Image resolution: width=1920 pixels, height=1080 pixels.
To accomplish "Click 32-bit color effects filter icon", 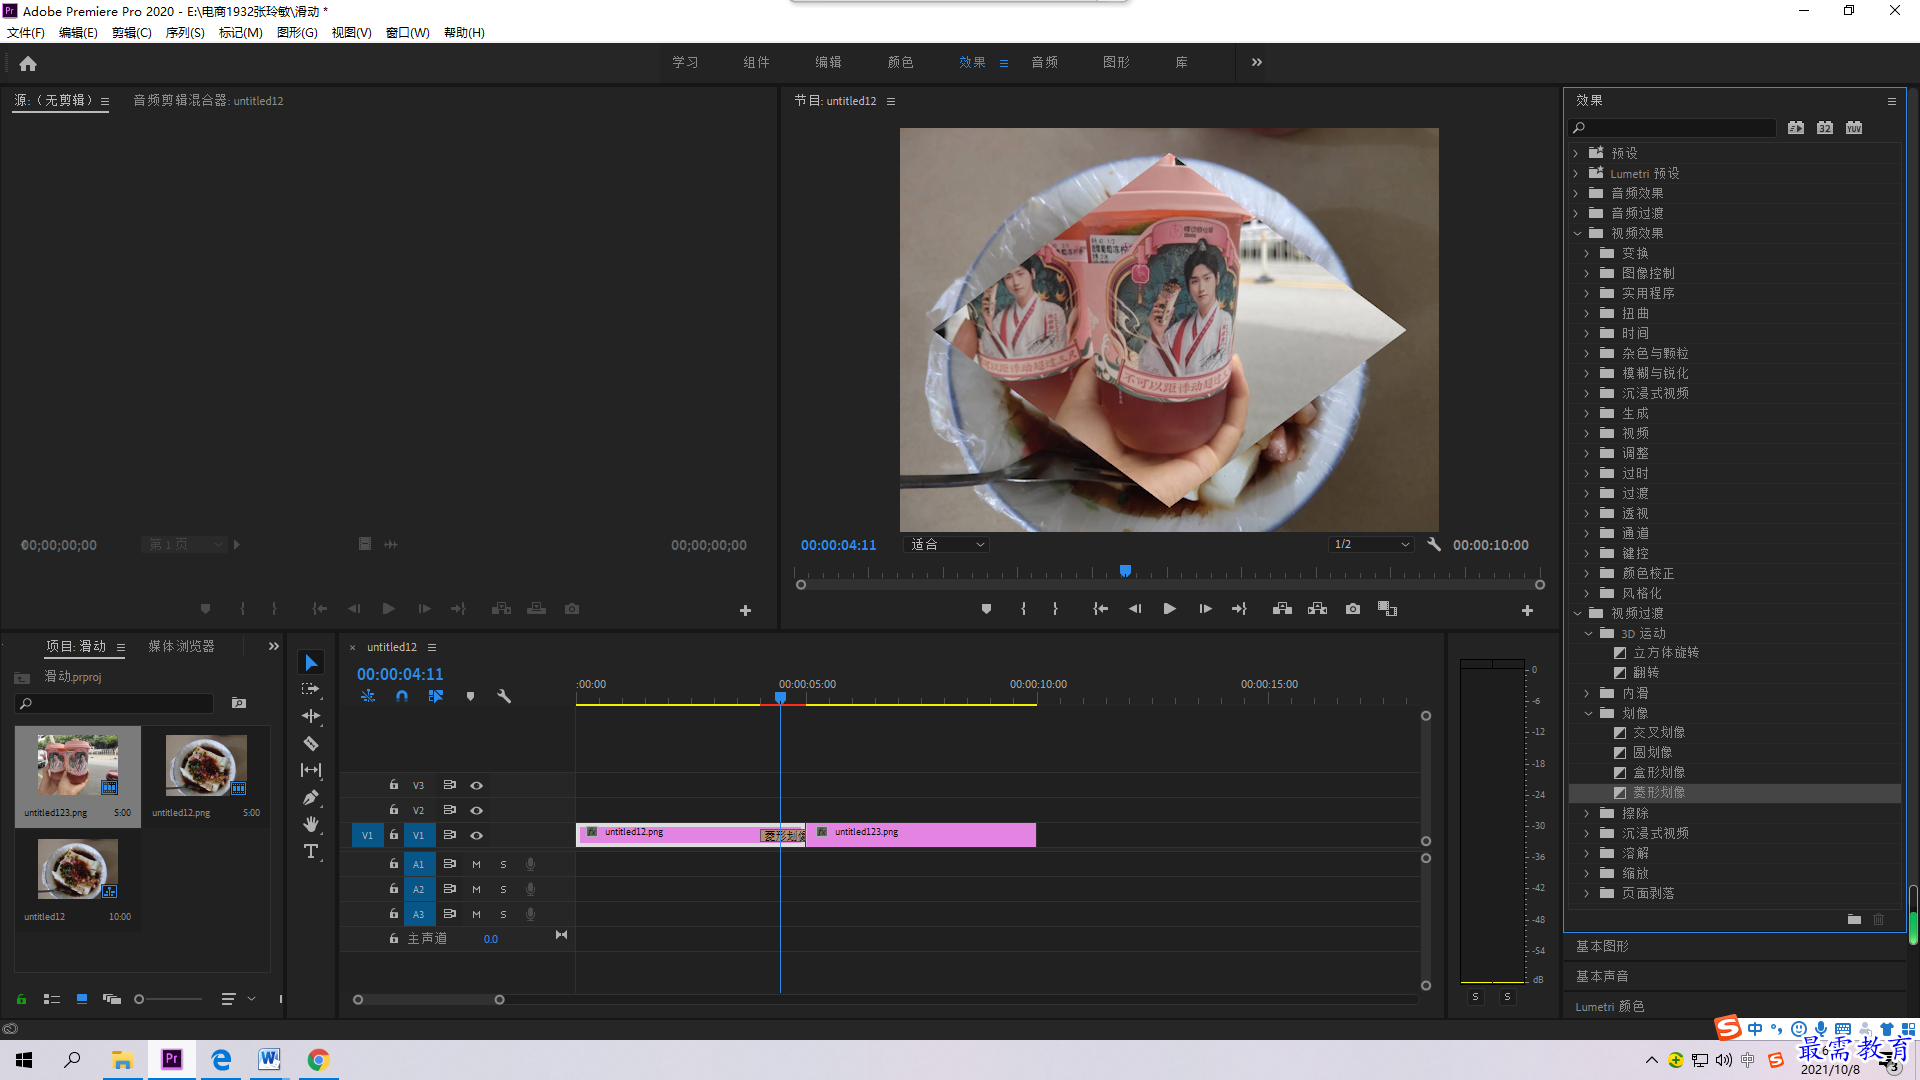I will 1825,128.
